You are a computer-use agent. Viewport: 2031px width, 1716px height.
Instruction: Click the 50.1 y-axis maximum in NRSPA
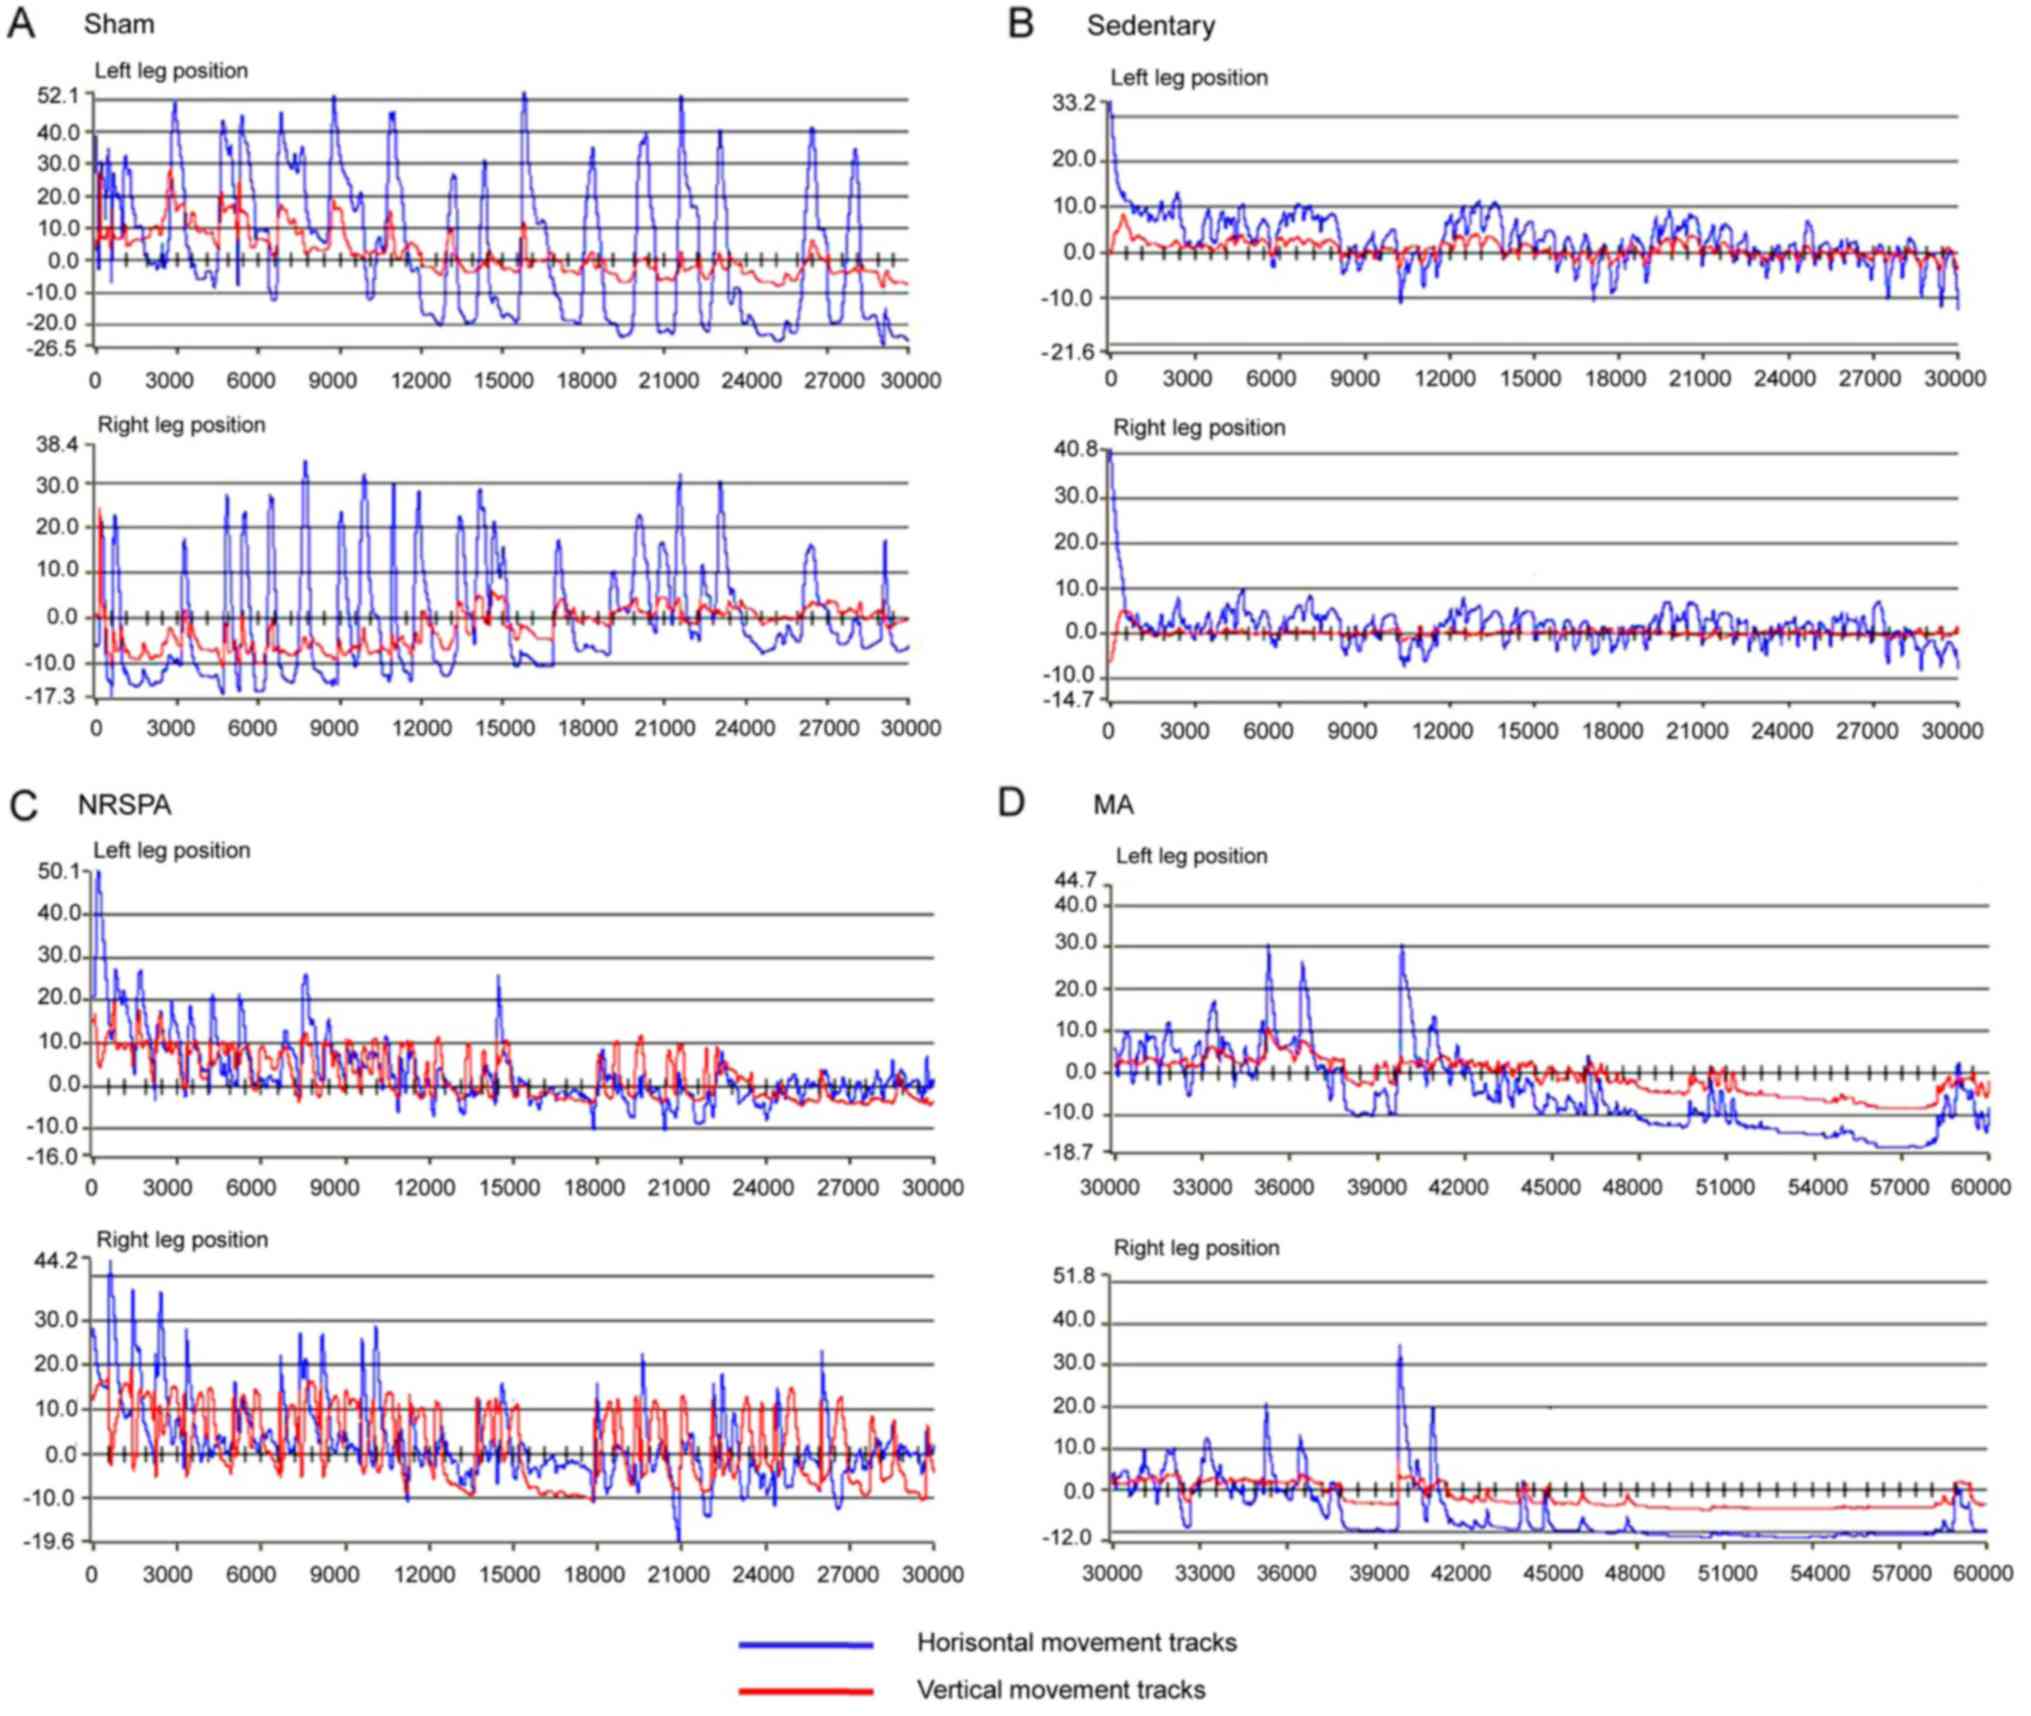click(58, 871)
